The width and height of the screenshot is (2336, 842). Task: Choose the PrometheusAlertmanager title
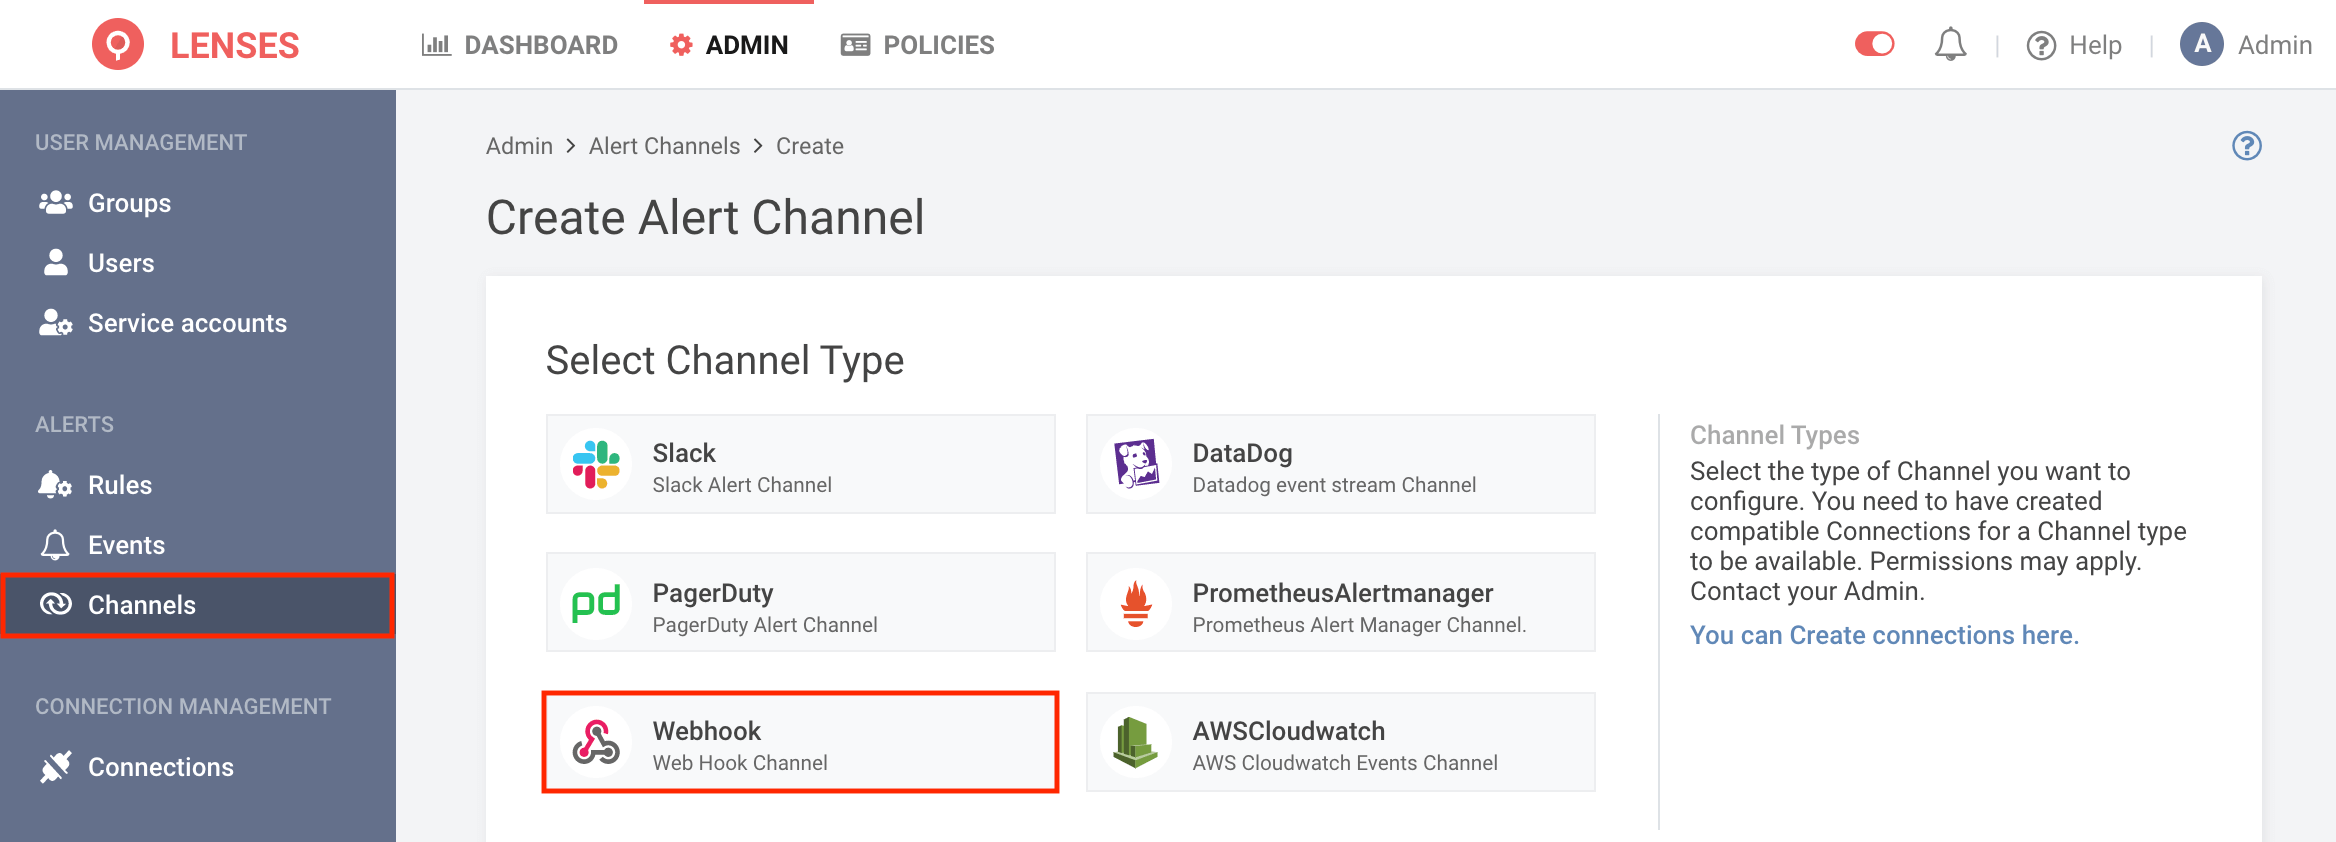tap(1343, 593)
